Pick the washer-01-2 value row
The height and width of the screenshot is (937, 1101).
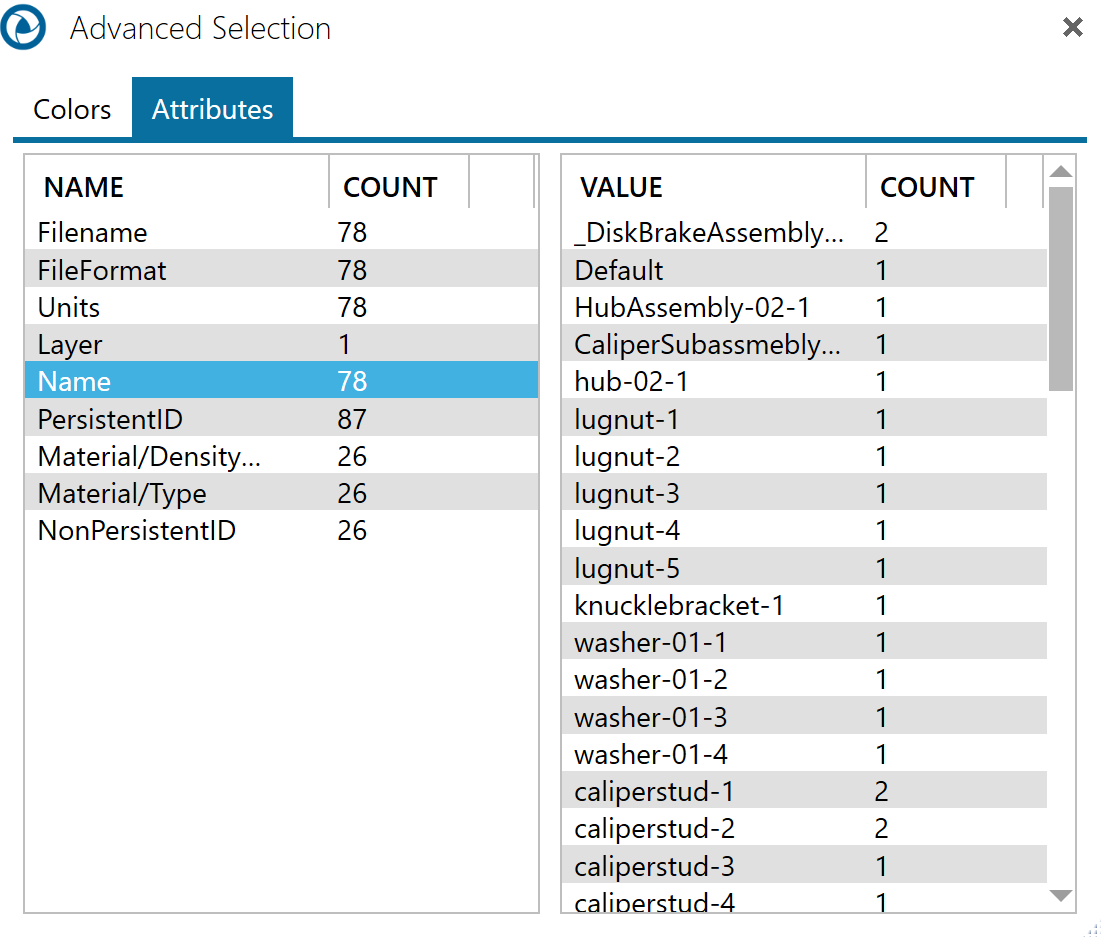click(650, 680)
